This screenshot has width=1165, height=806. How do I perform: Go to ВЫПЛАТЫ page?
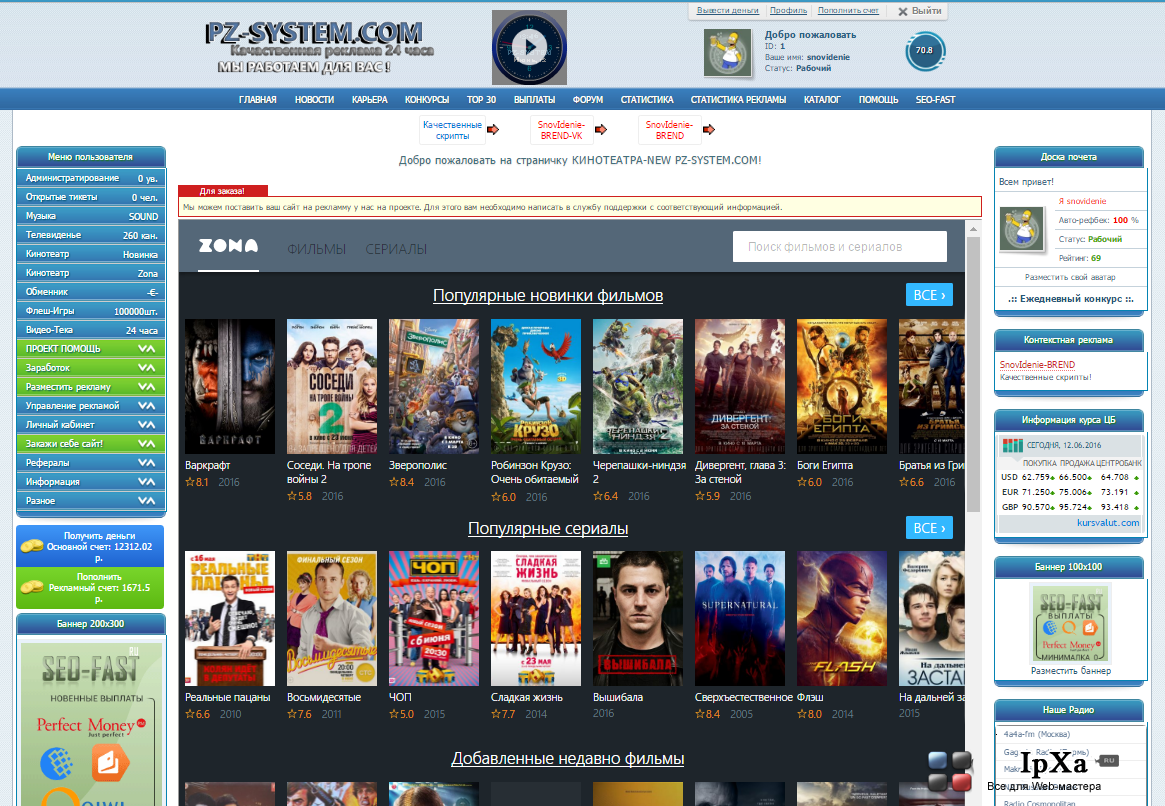tap(534, 100)
